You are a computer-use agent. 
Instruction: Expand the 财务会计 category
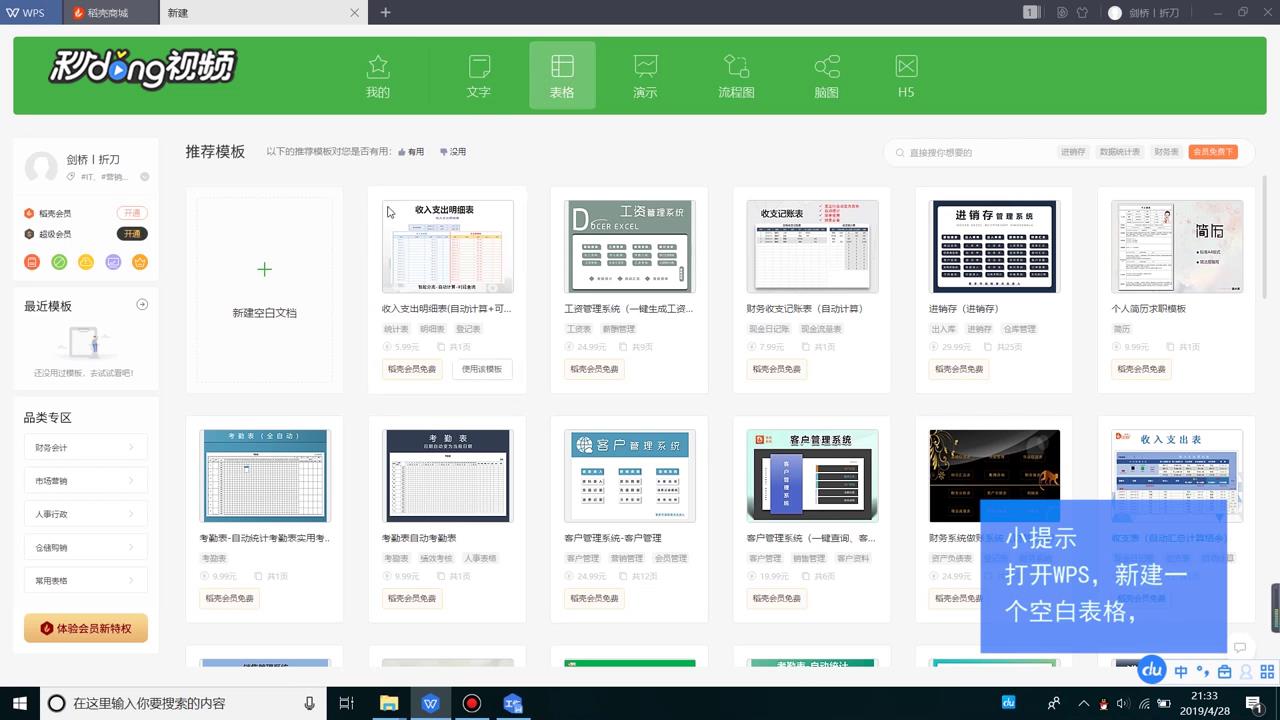[x=85, y=447]
